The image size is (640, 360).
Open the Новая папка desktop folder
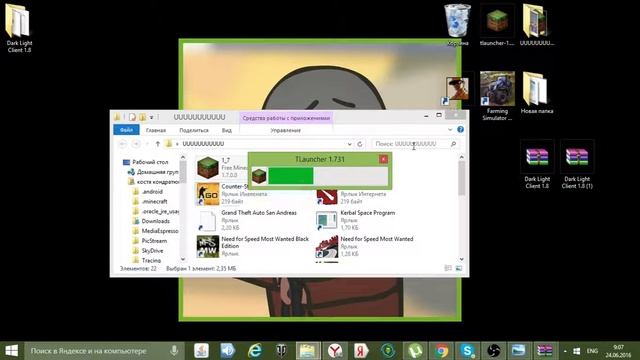point(536,93)
